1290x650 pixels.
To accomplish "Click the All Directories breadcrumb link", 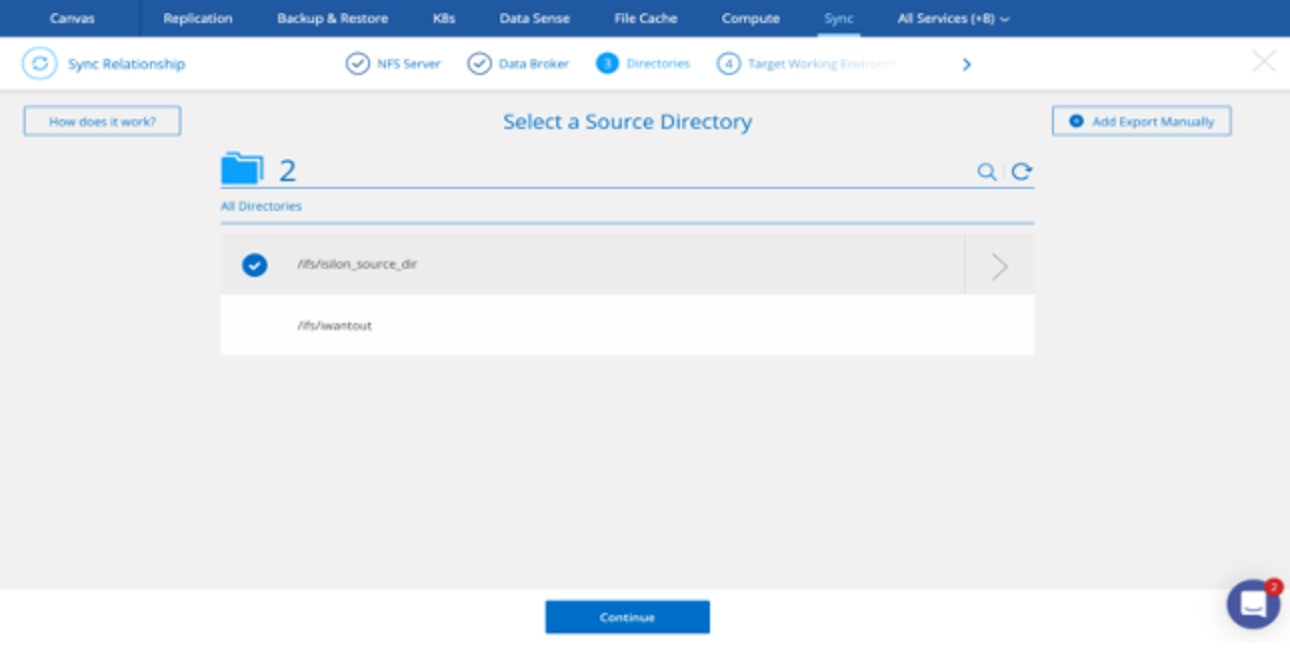I will tap(261, 207).
